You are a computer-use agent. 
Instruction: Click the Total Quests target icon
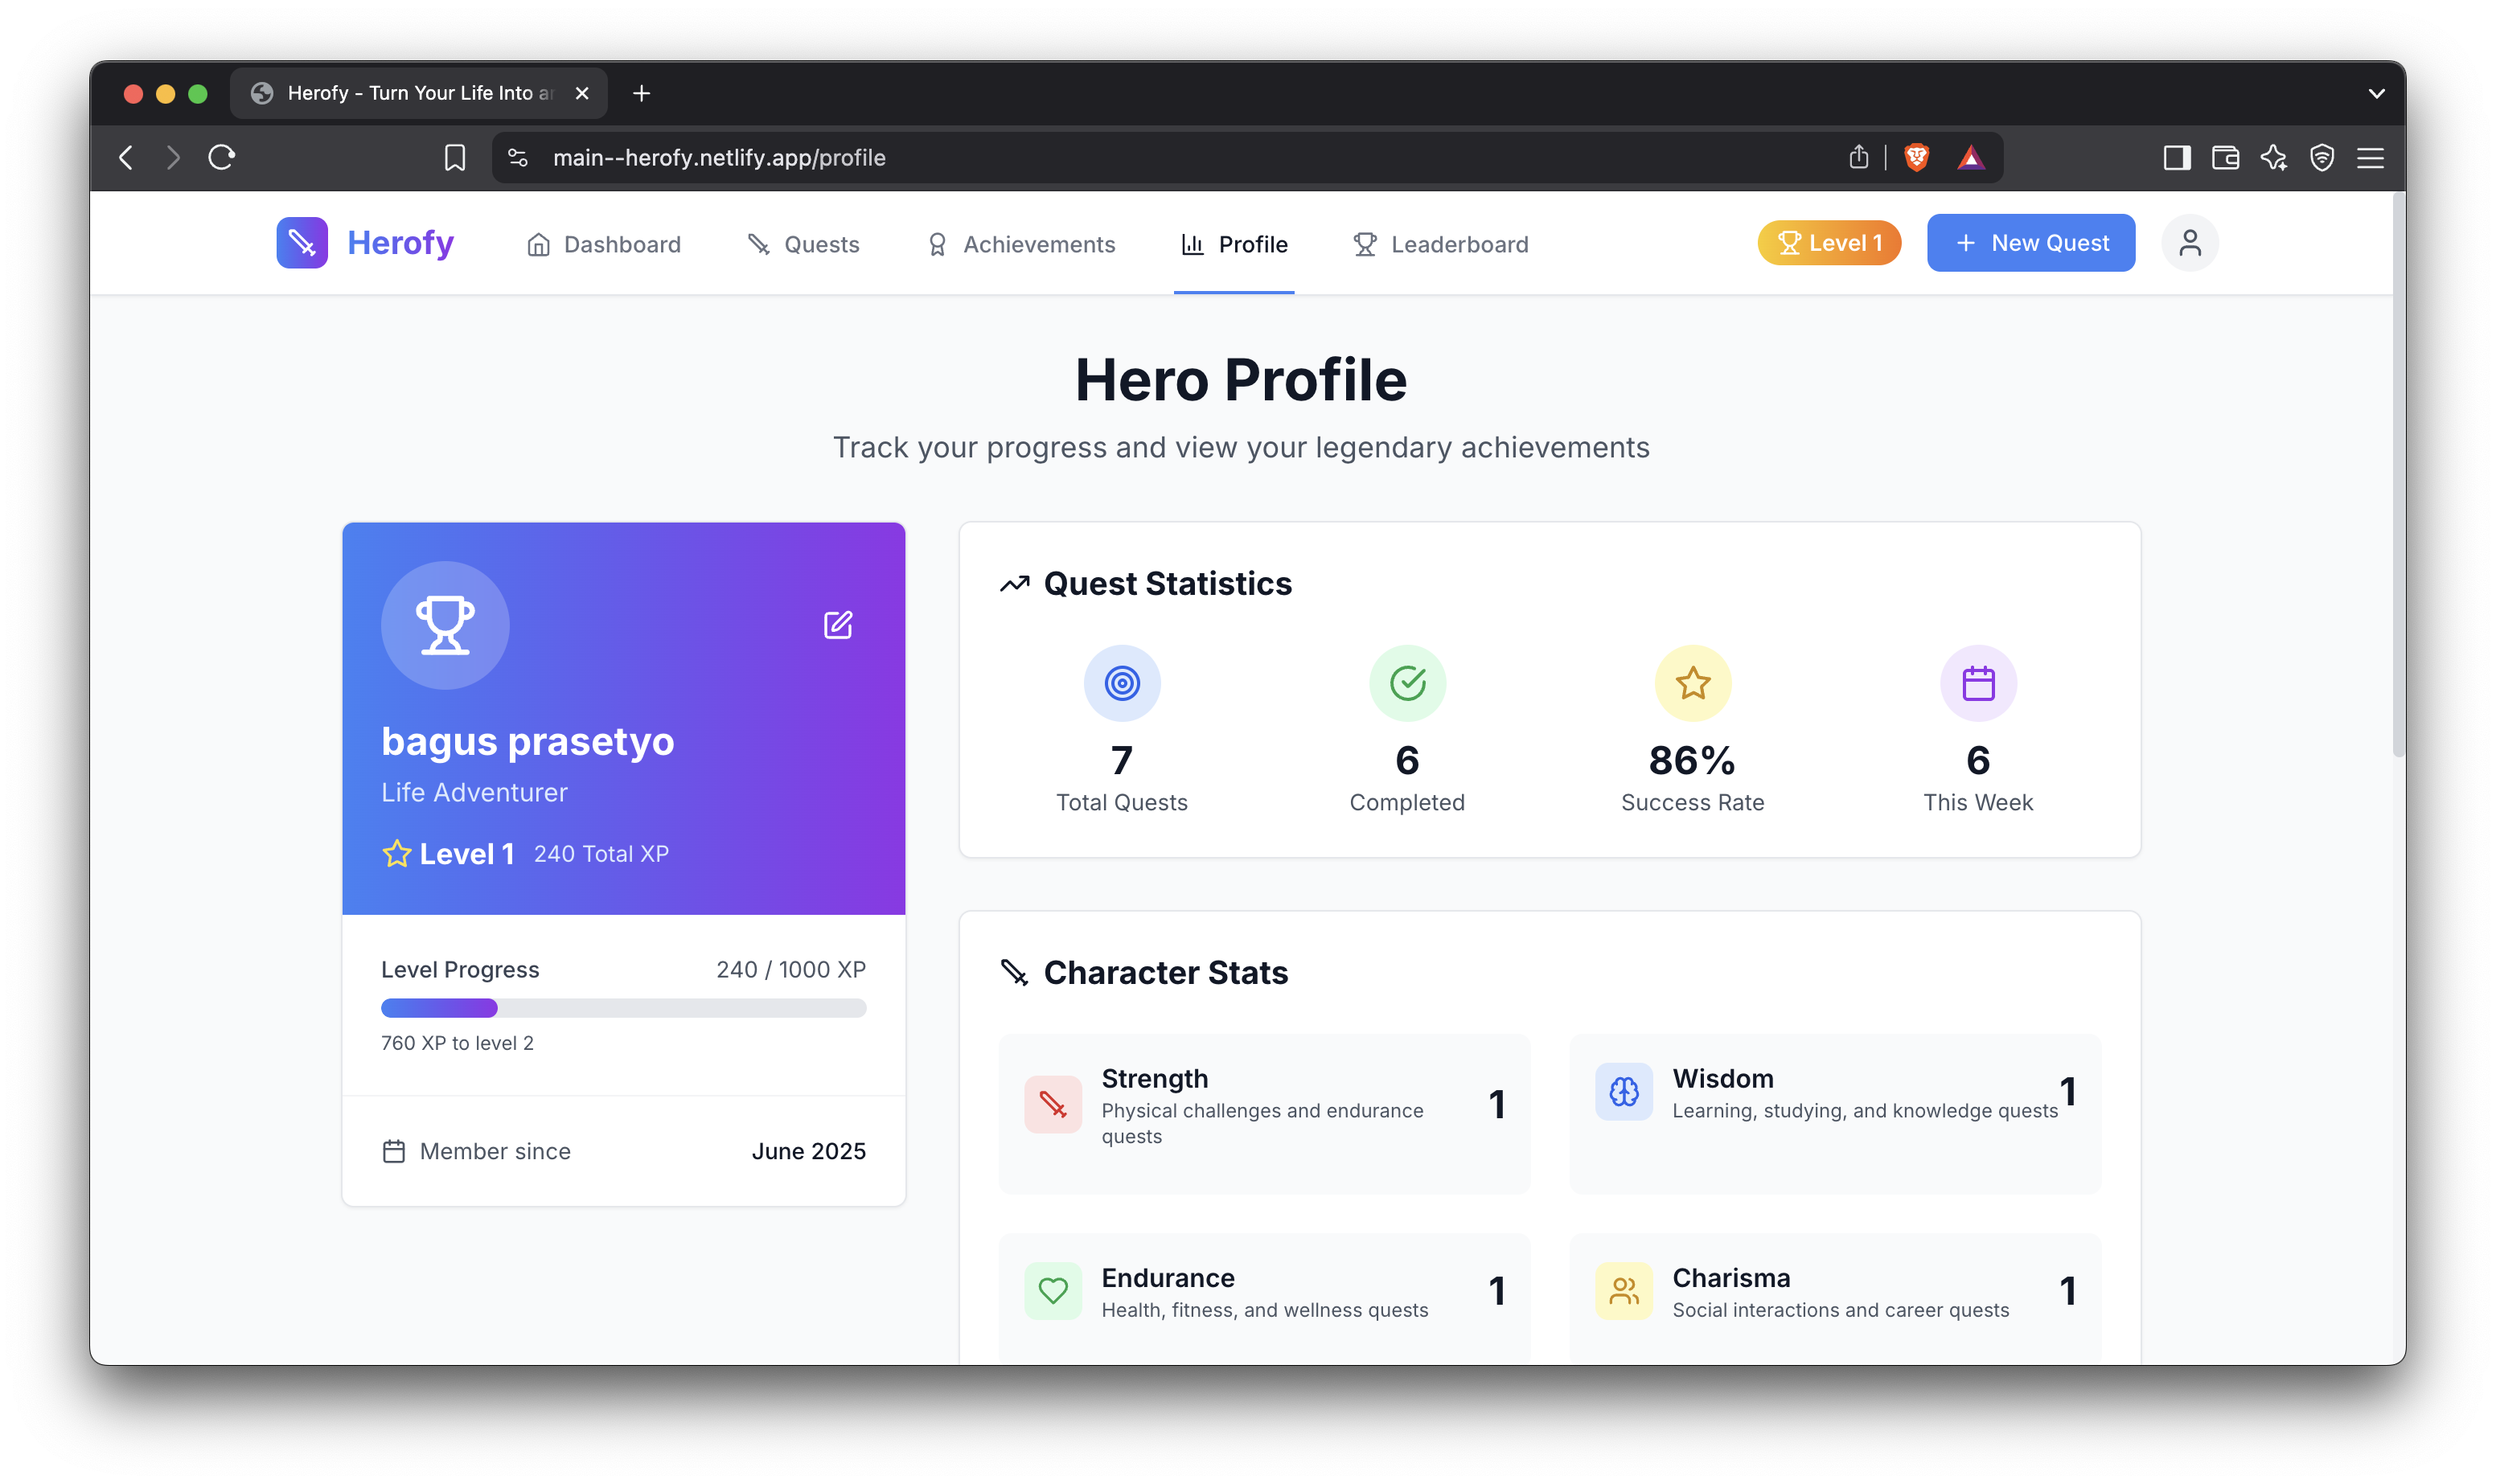[1122, 683]
